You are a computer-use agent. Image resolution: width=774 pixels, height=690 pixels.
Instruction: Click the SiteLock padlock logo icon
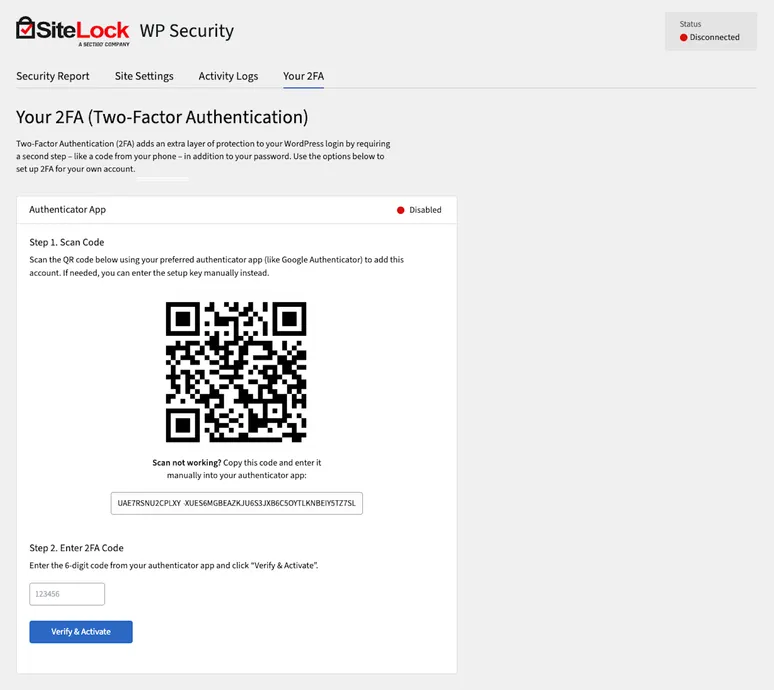(26, 28)
